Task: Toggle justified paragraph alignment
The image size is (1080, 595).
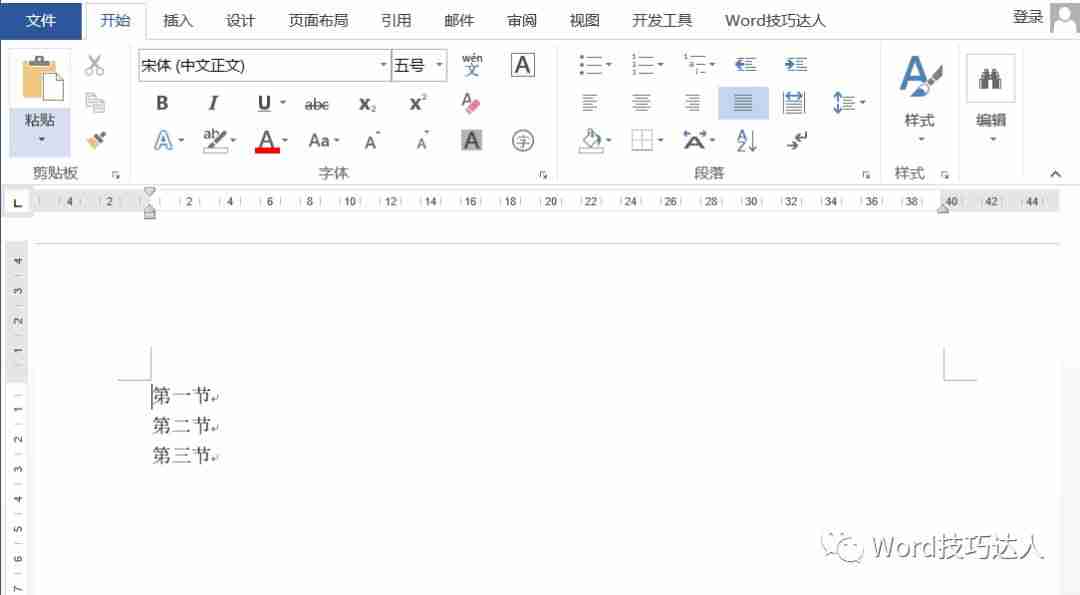Action: pyautogui.click(x=743, y=103)
